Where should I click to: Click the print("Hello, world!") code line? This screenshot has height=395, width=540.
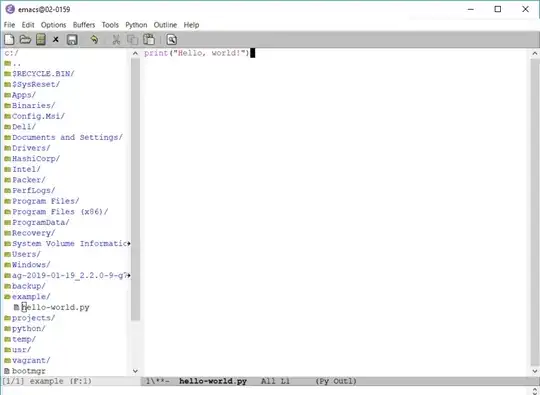click(x=196, y=53)
